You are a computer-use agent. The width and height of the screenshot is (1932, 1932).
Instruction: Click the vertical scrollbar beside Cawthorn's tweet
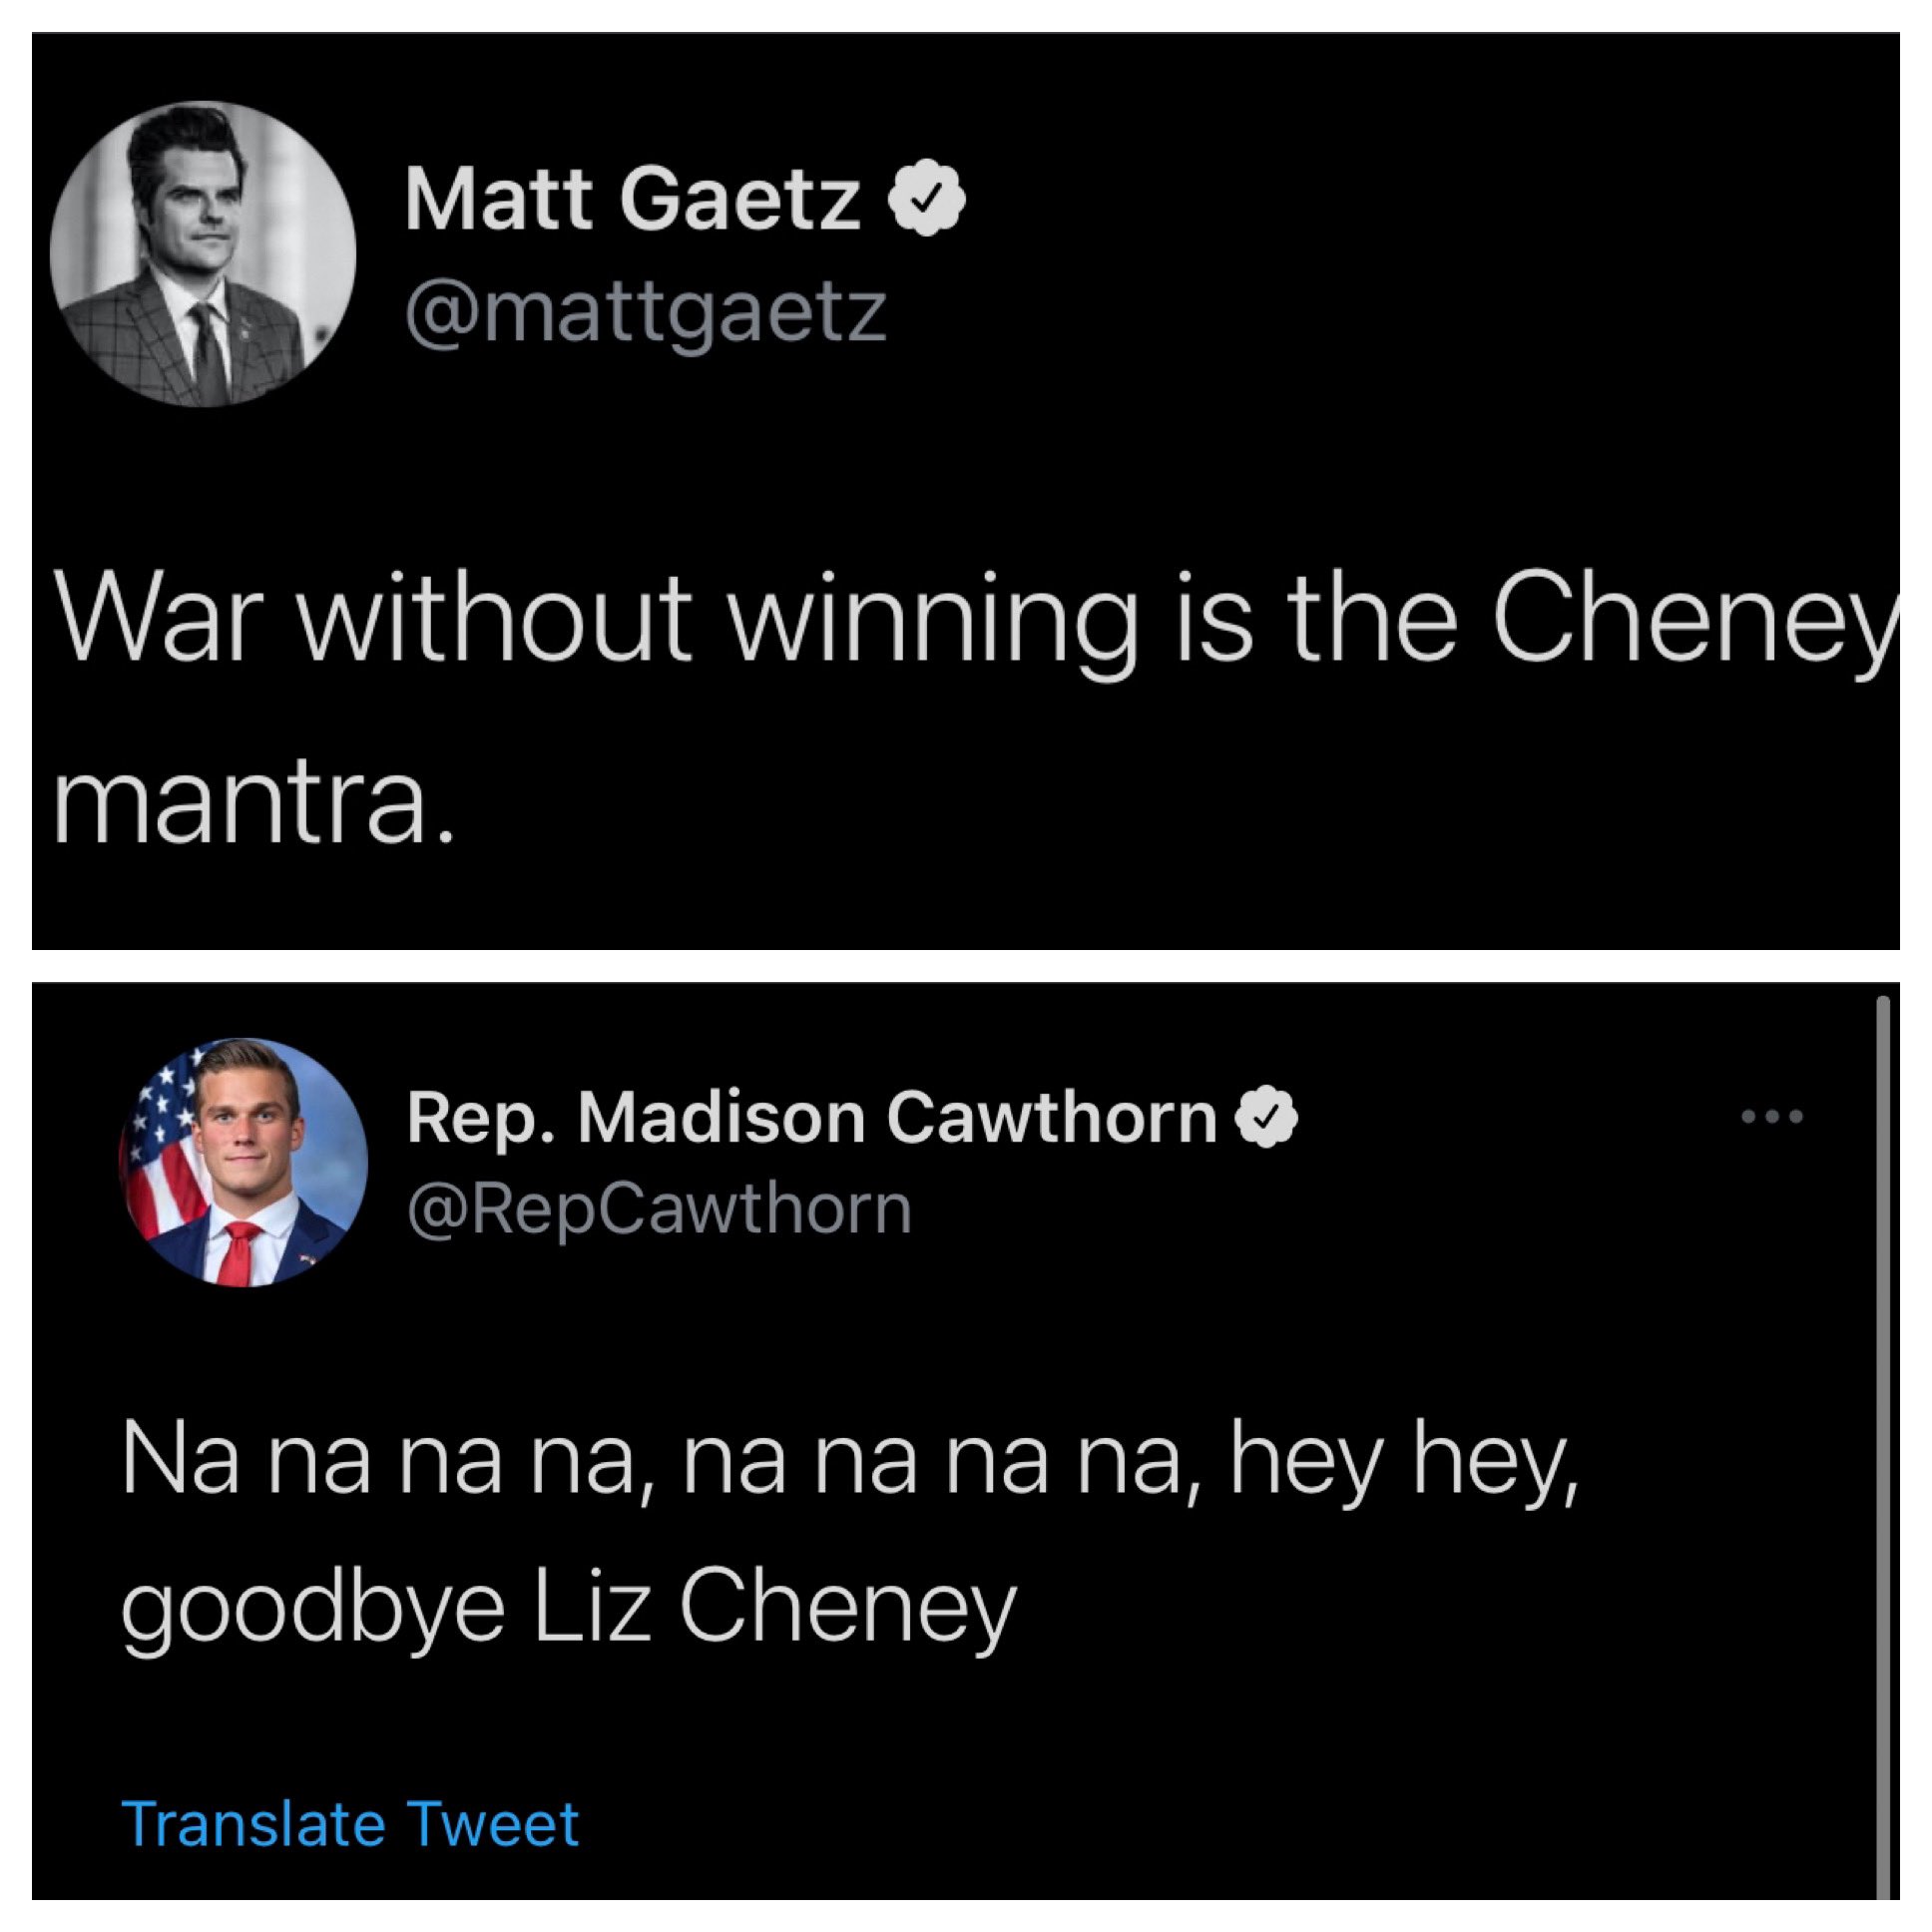(1882, 1440)
